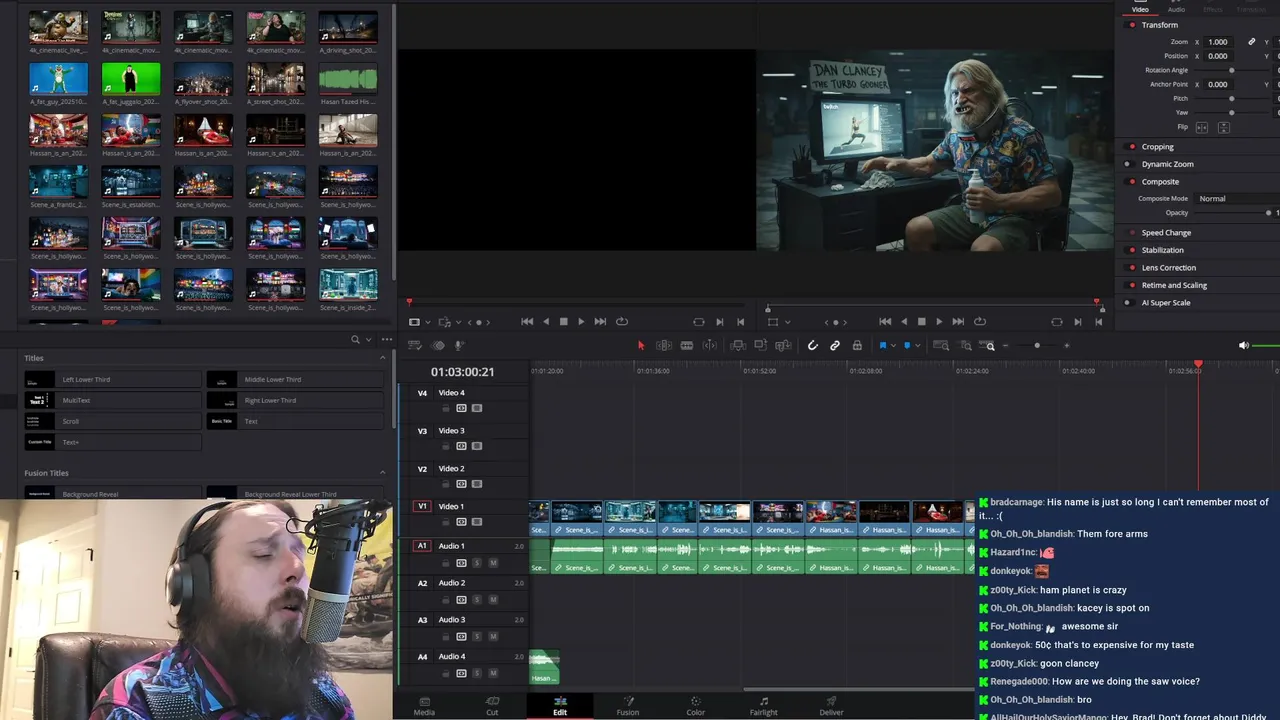Collapse the Fusion Titles section
1280x720 pixels.
(x=382, y=473)
